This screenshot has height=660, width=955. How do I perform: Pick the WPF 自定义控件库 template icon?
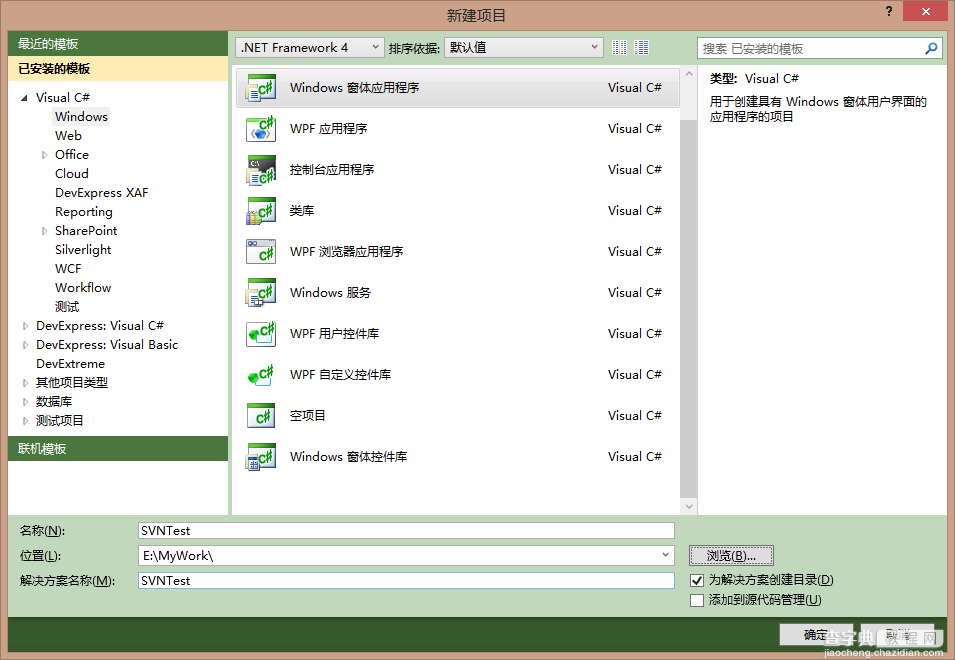click(x=261, y=374)
